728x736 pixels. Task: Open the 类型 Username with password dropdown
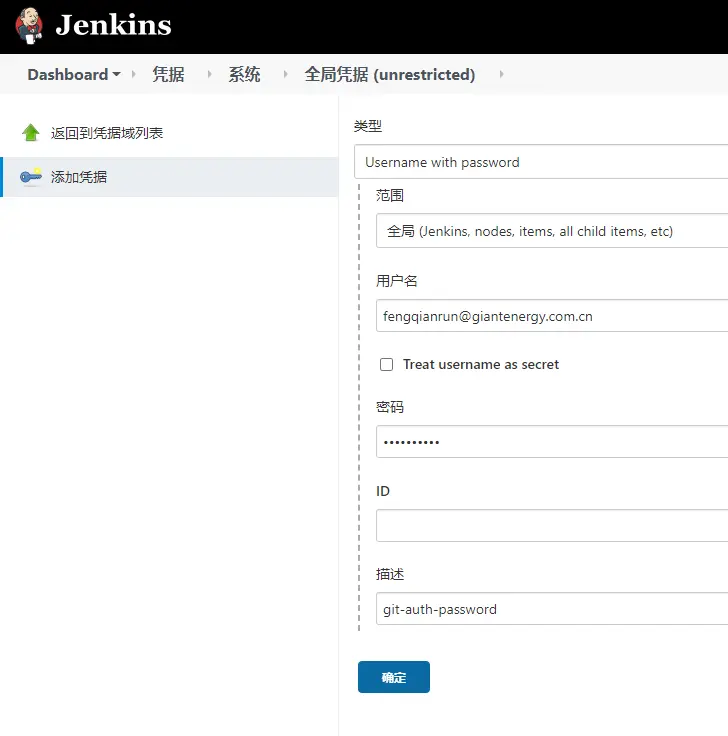click(x=540, y=162)
